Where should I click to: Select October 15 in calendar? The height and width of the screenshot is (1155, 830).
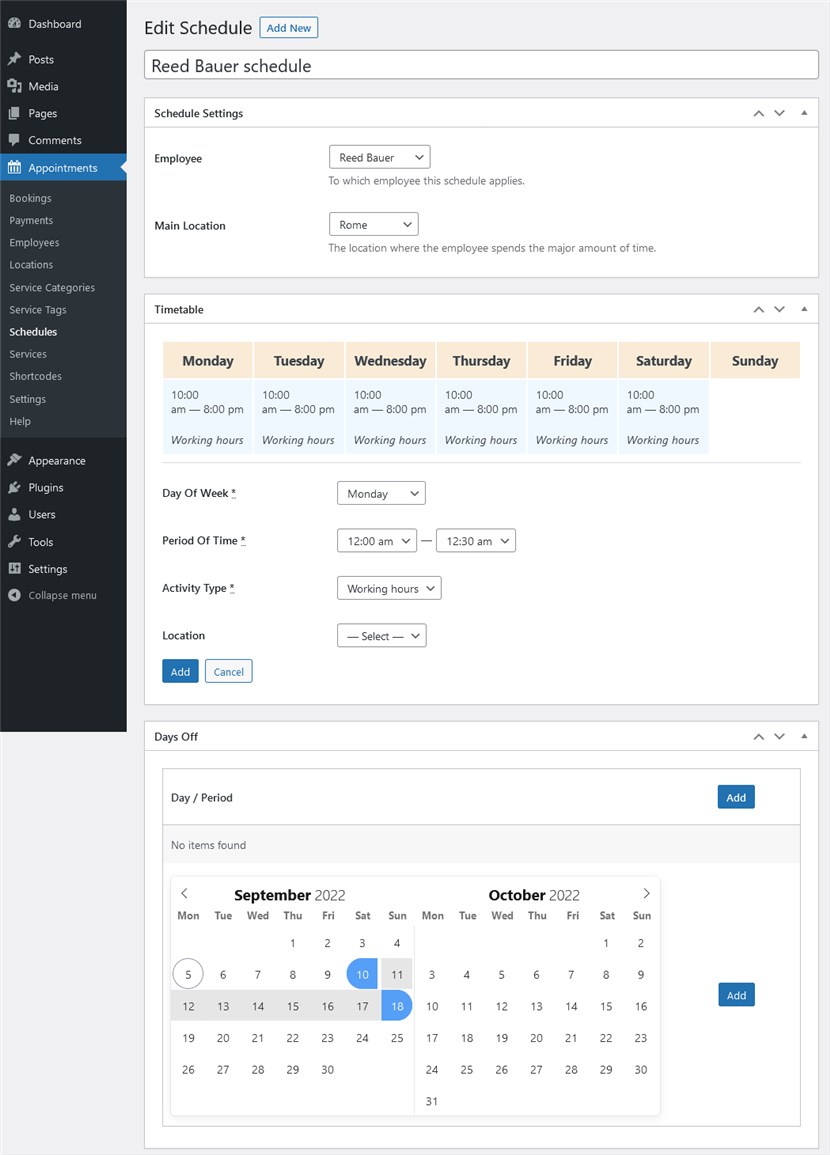(606, 1006)
